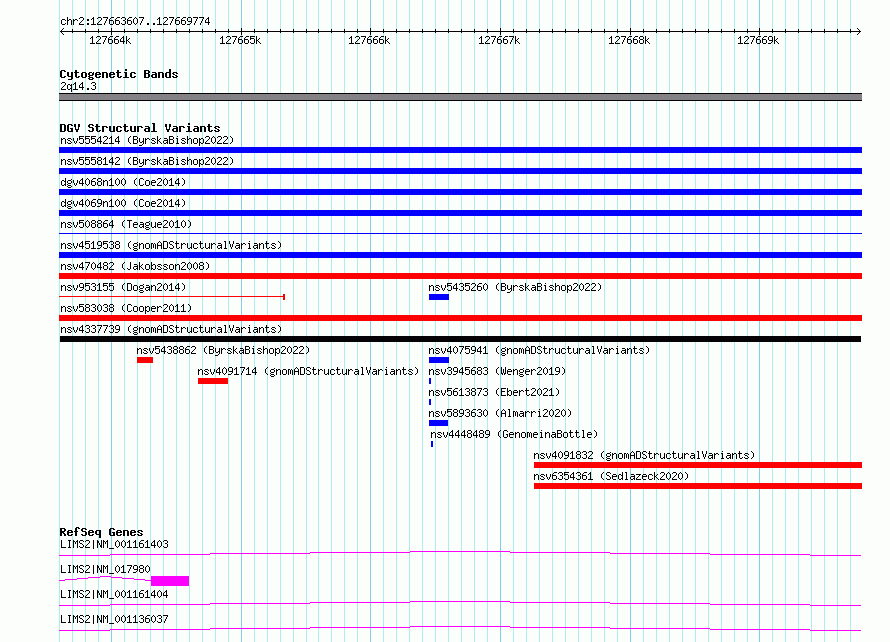Select the thin red line of nsv953155
The width and height of the screenshot is (890, 642).
pos(172,297)
